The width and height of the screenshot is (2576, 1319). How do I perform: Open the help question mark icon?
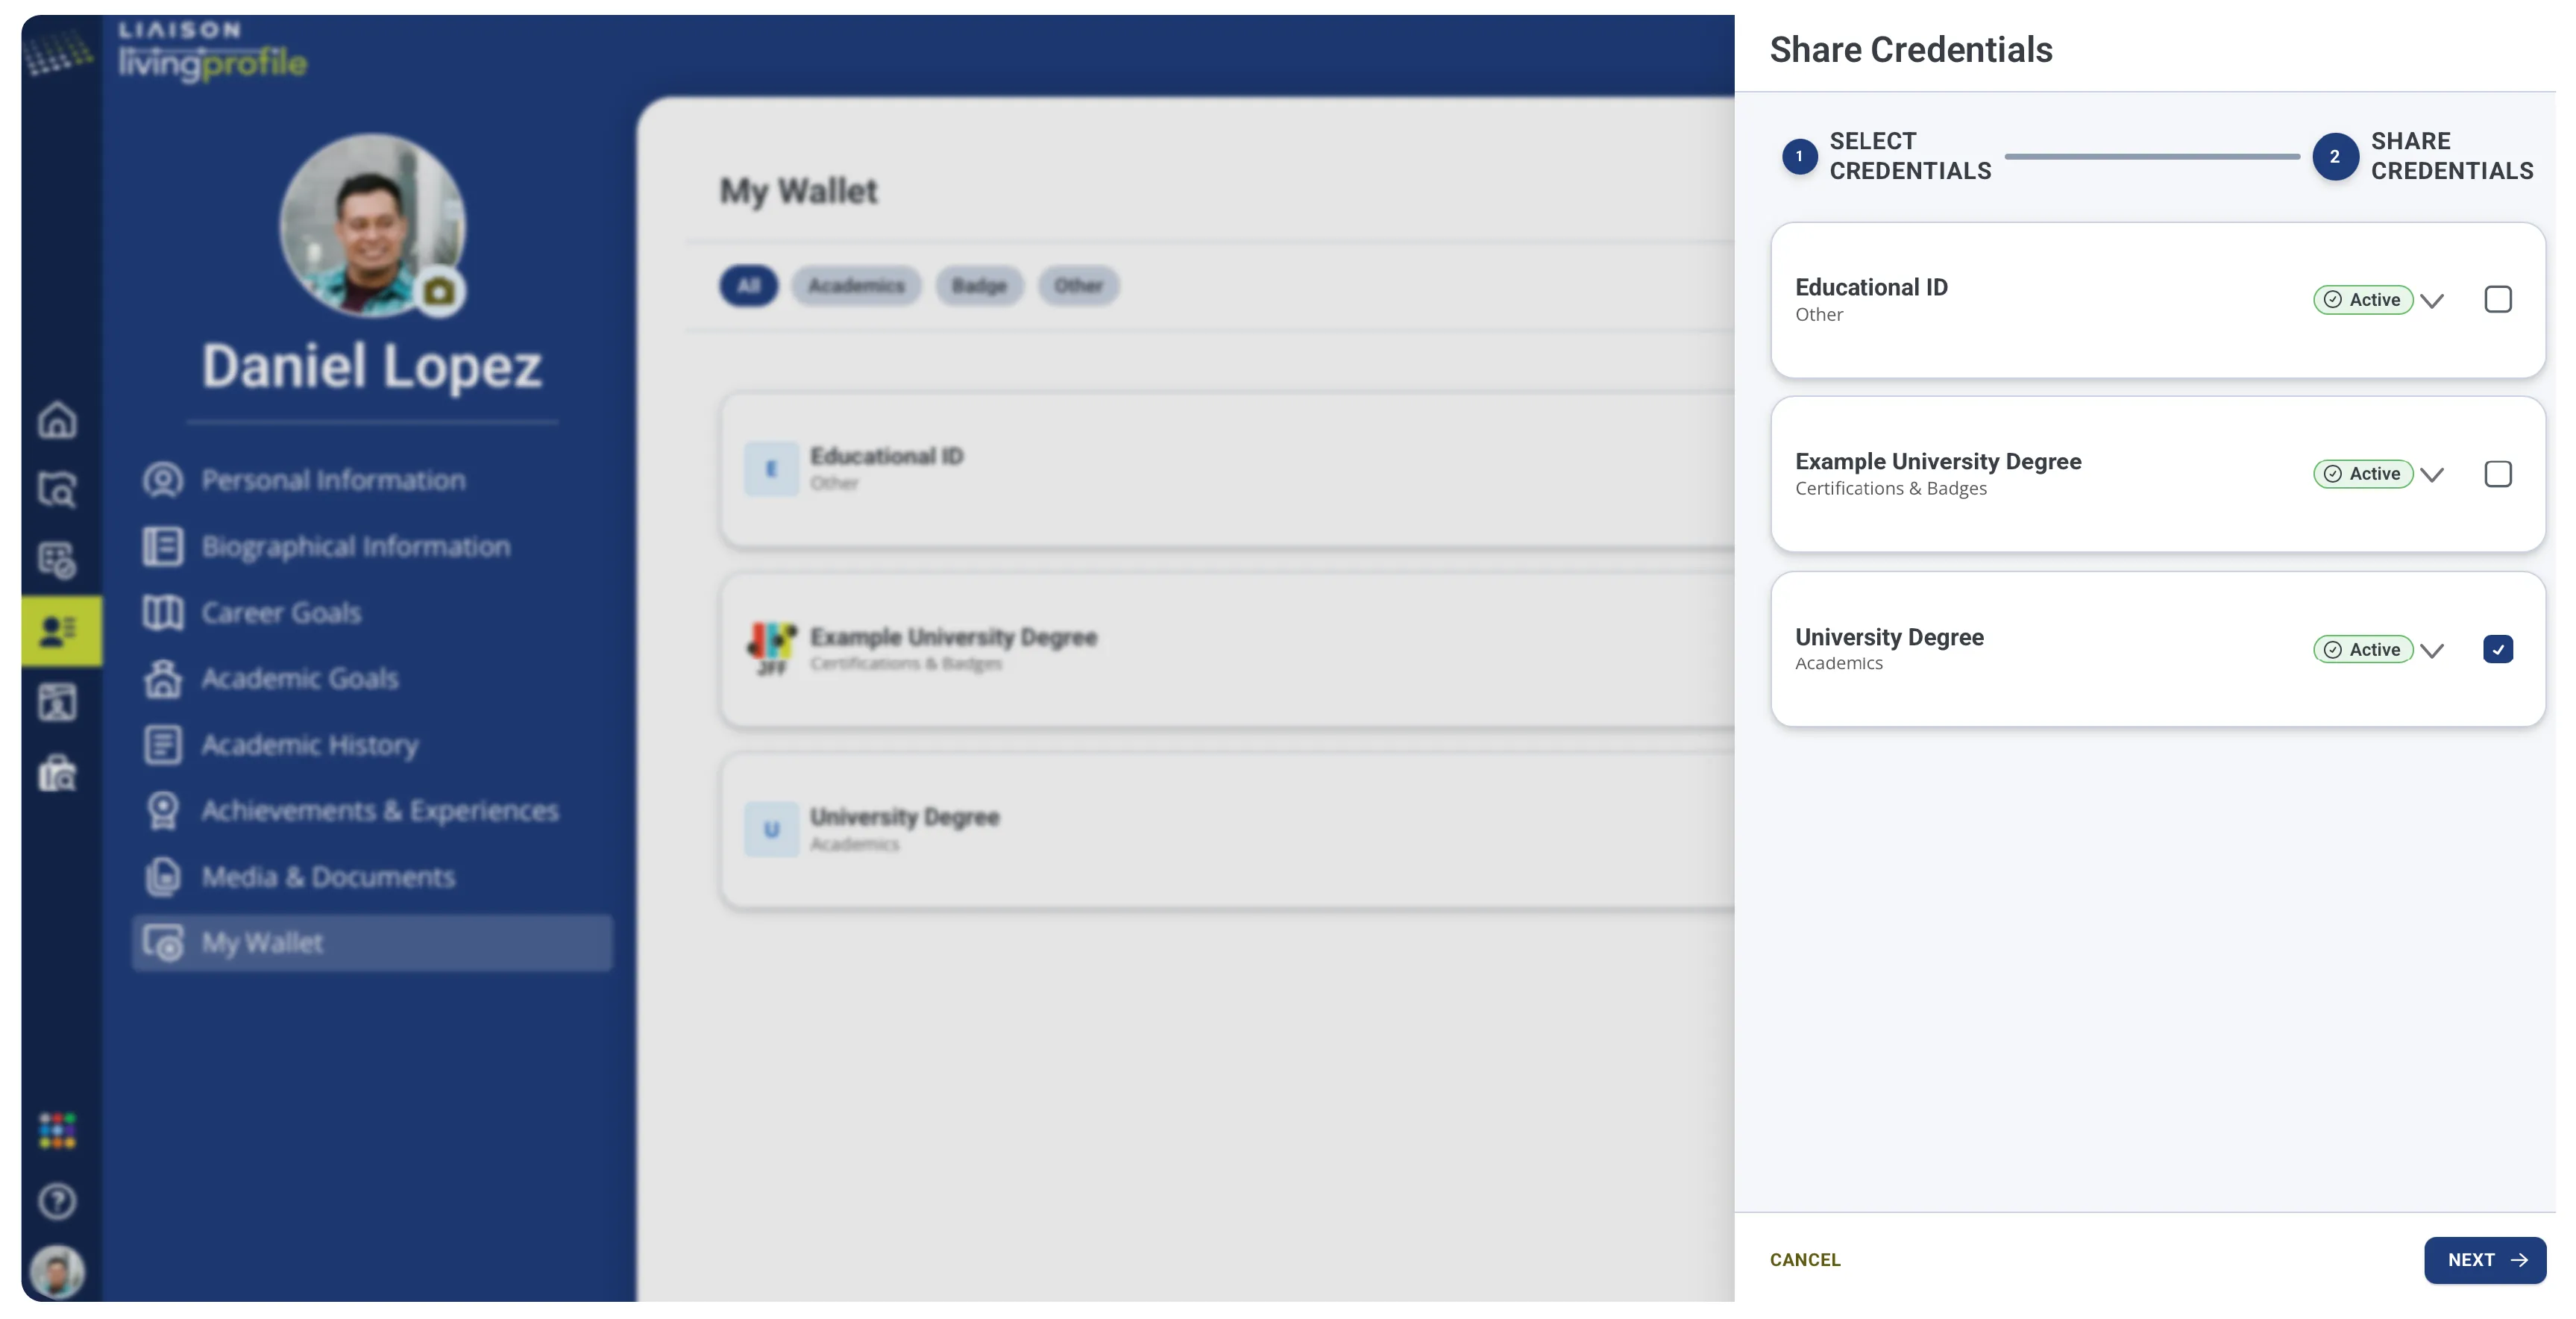(x=57, y=1201)
